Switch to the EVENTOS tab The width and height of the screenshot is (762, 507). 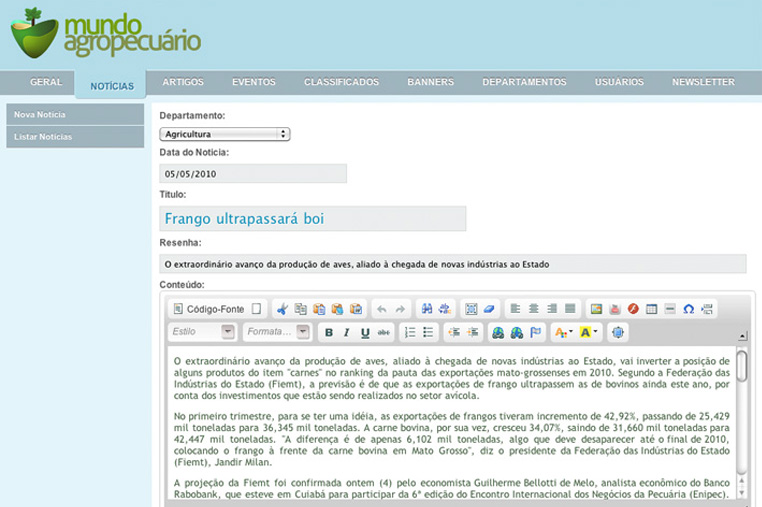click(x=254, y=82)
